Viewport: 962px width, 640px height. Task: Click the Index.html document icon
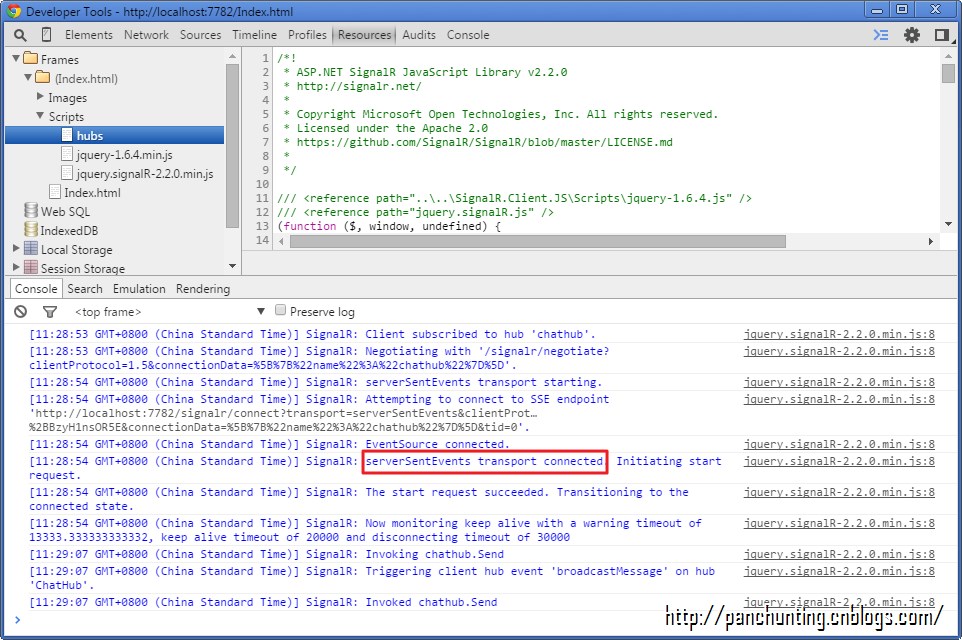(x=55, y=192)
